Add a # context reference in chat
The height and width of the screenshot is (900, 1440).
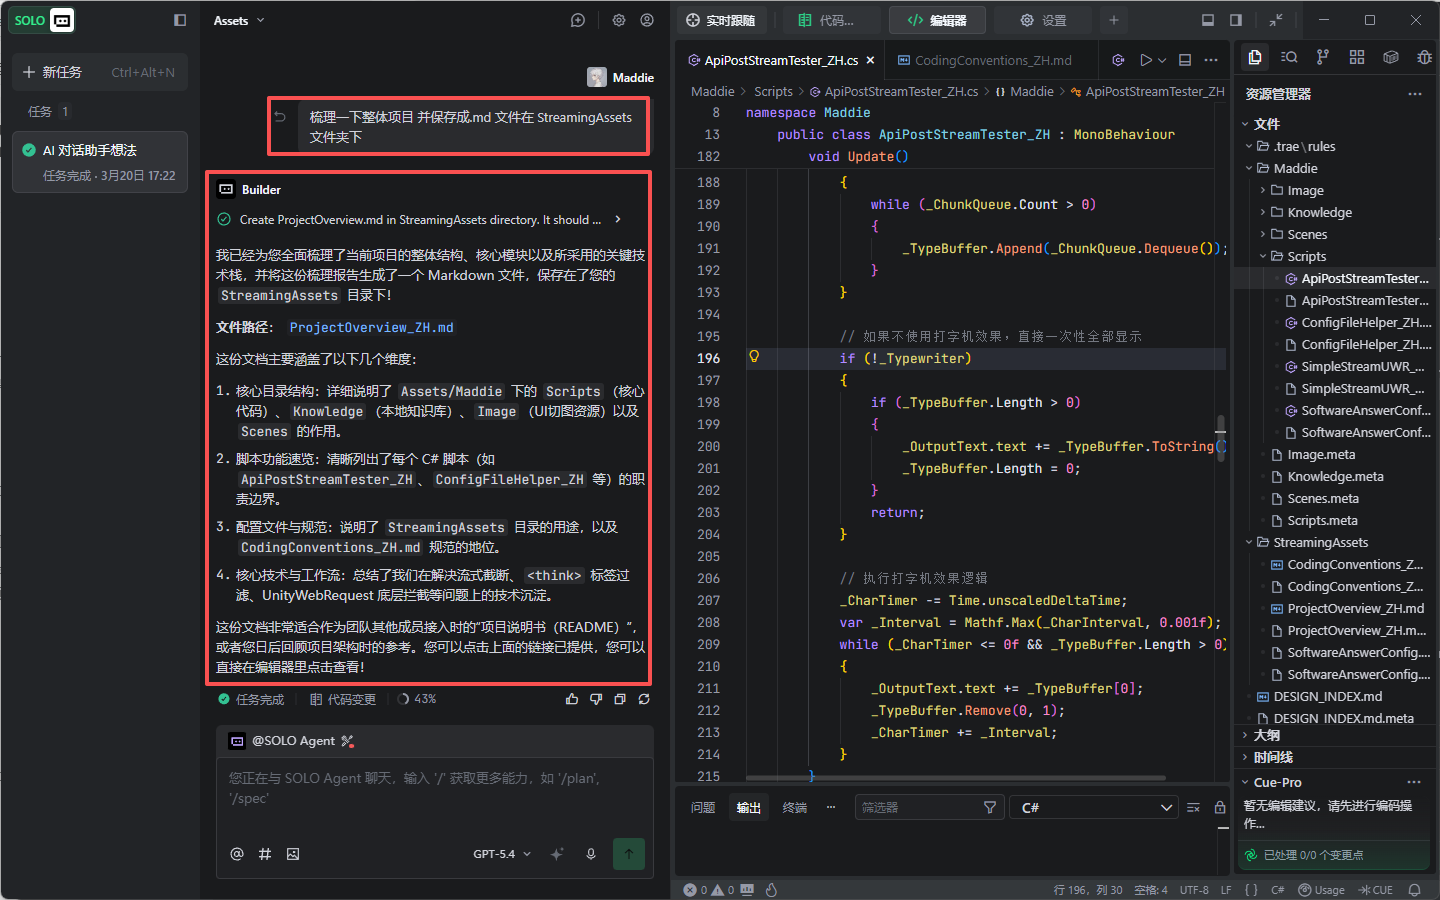[x=265, y=854]
